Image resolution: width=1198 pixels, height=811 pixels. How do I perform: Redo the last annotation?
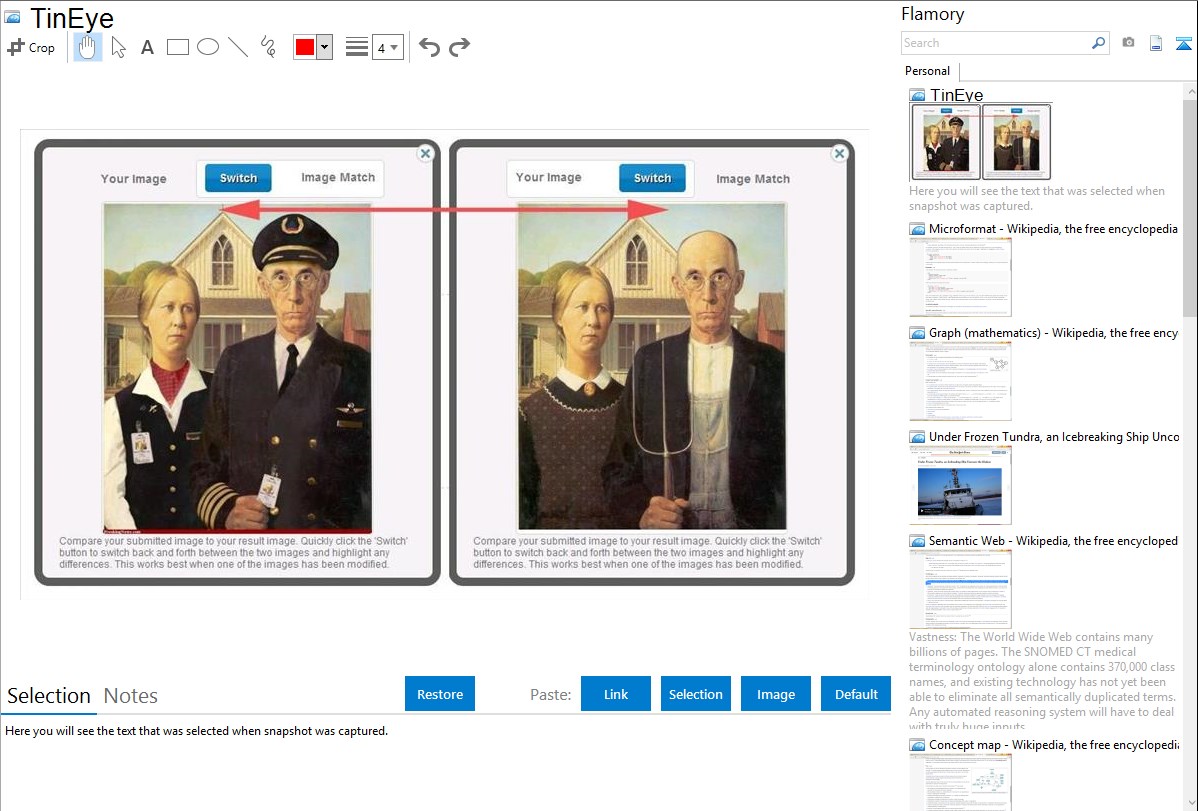click(x=460, y=47)
